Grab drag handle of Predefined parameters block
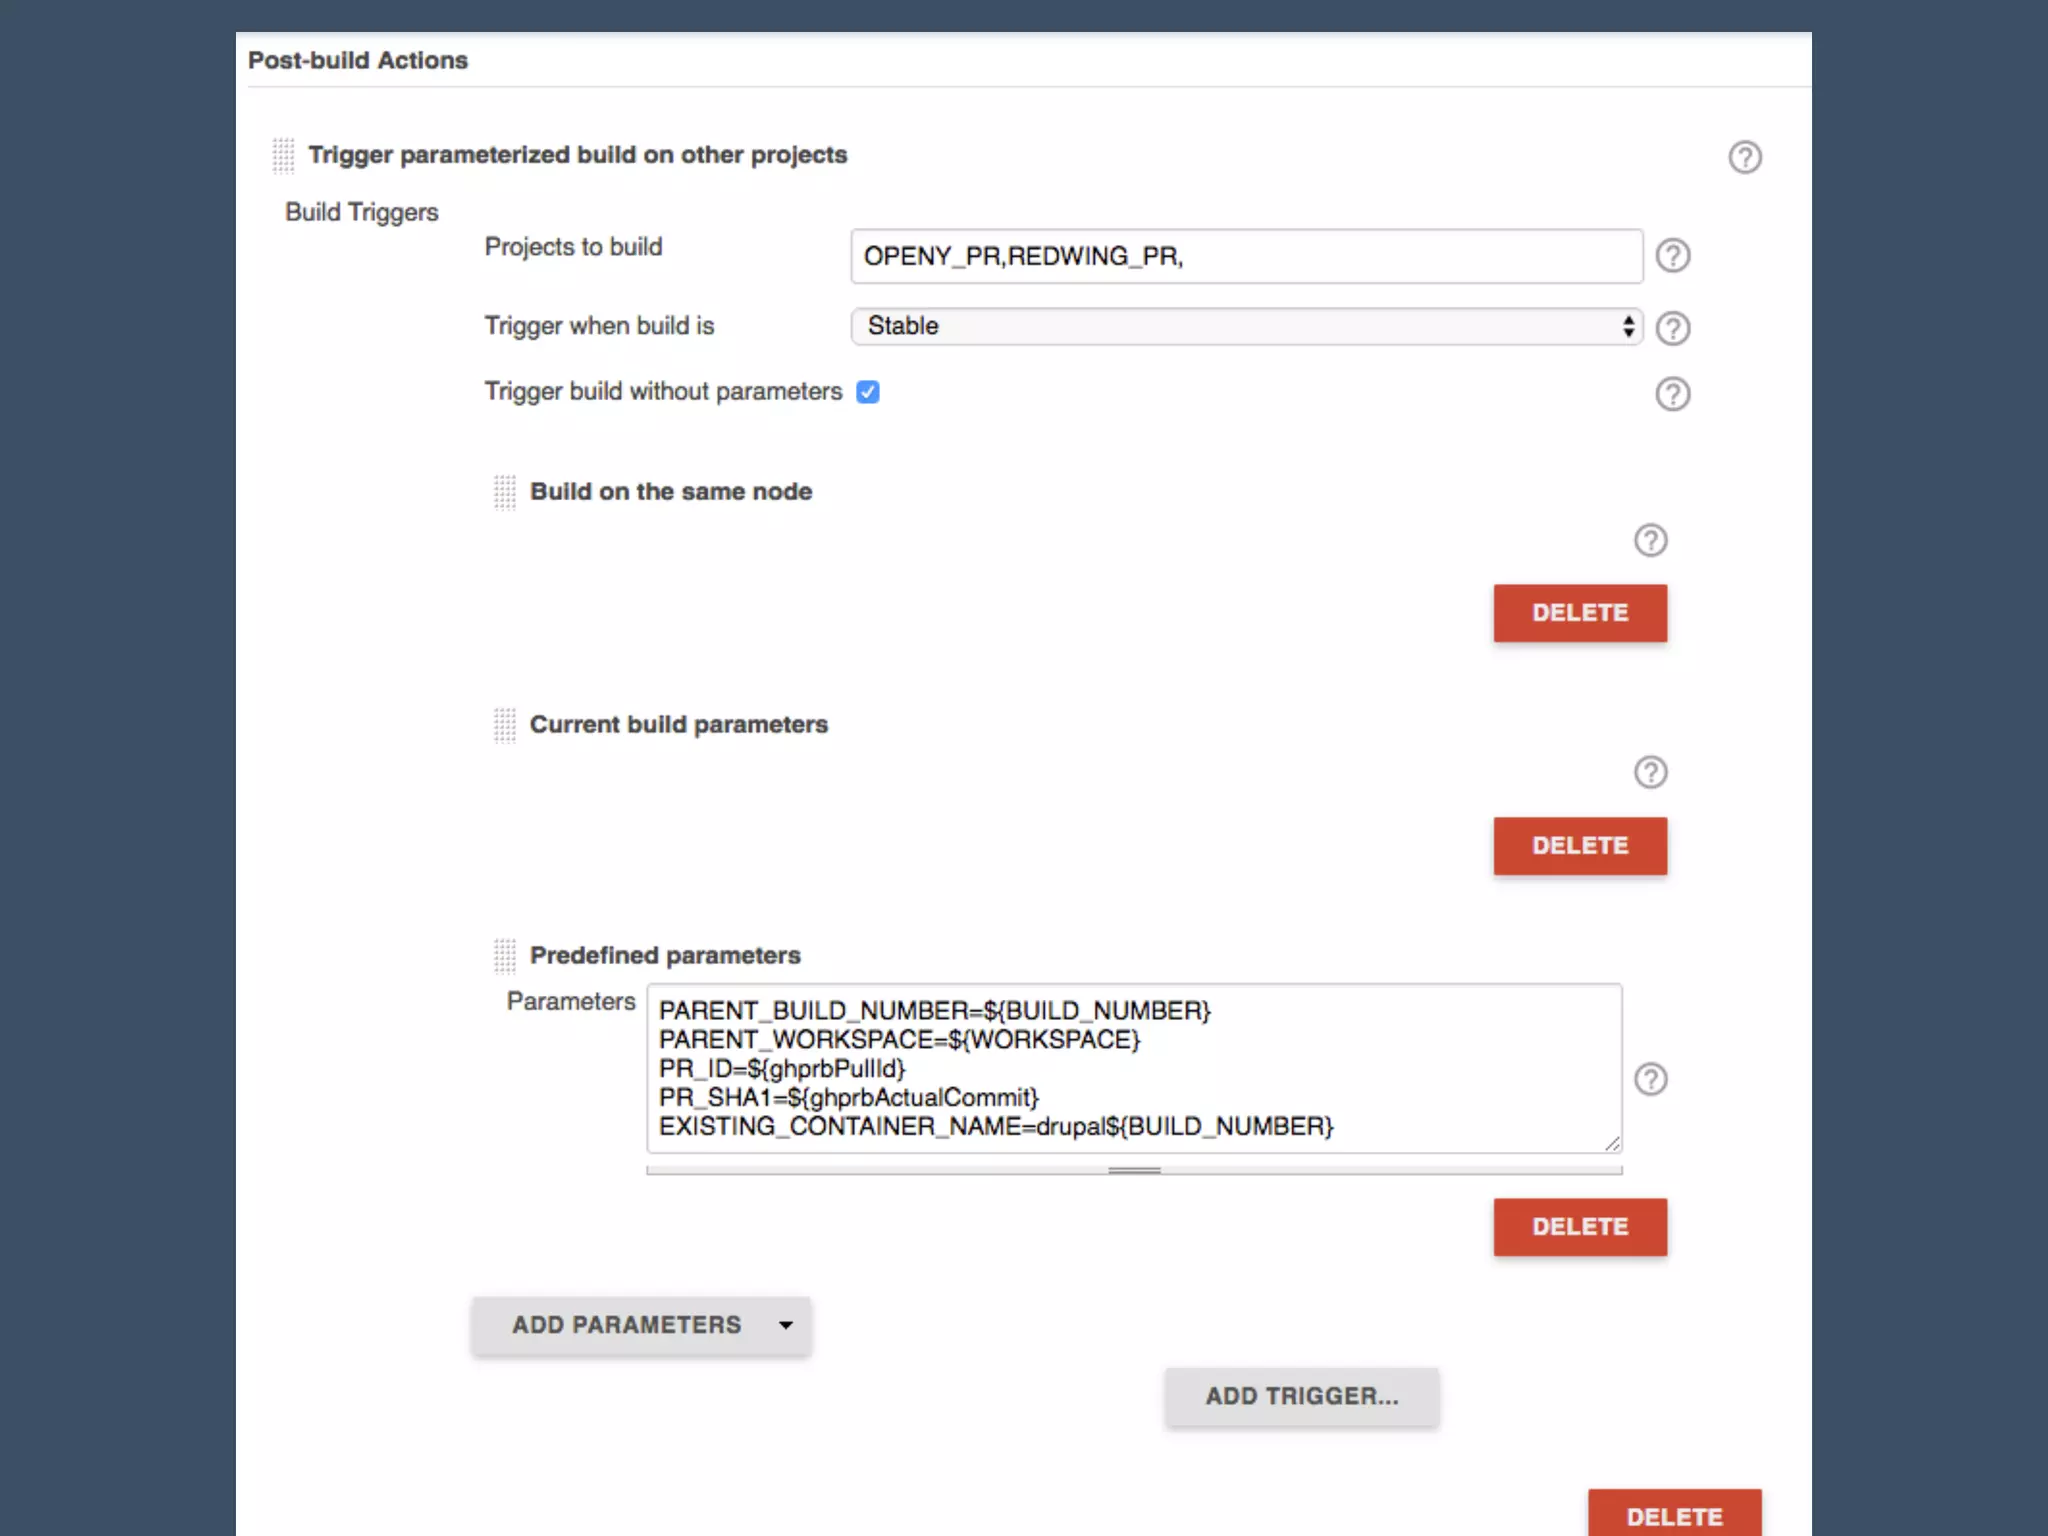 point(505,956)
